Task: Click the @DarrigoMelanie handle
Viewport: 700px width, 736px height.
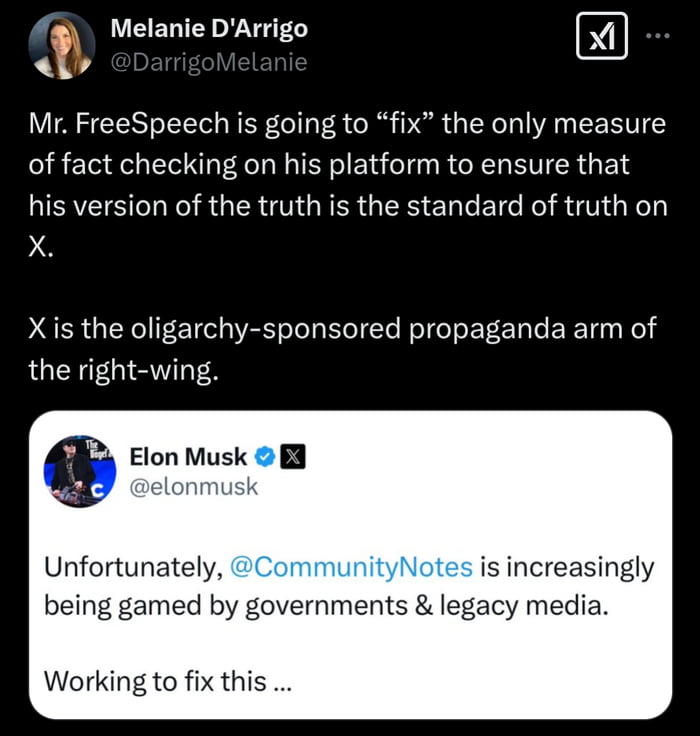Action: [x=208, y=62]
